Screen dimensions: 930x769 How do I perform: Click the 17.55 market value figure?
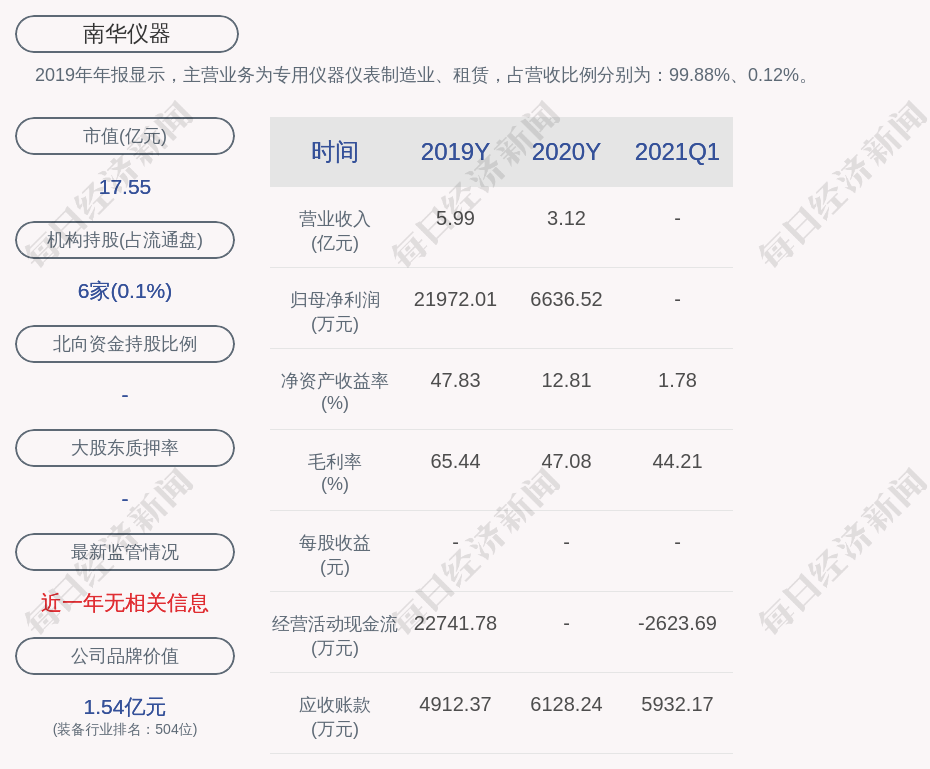pos(125,187)
